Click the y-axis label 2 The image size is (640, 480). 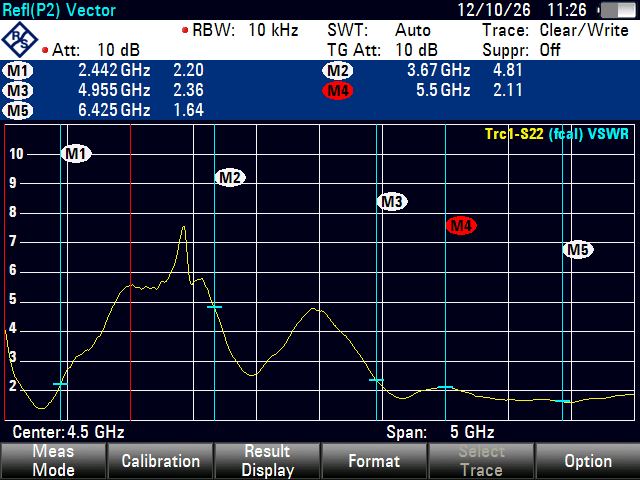pos(12,386)
